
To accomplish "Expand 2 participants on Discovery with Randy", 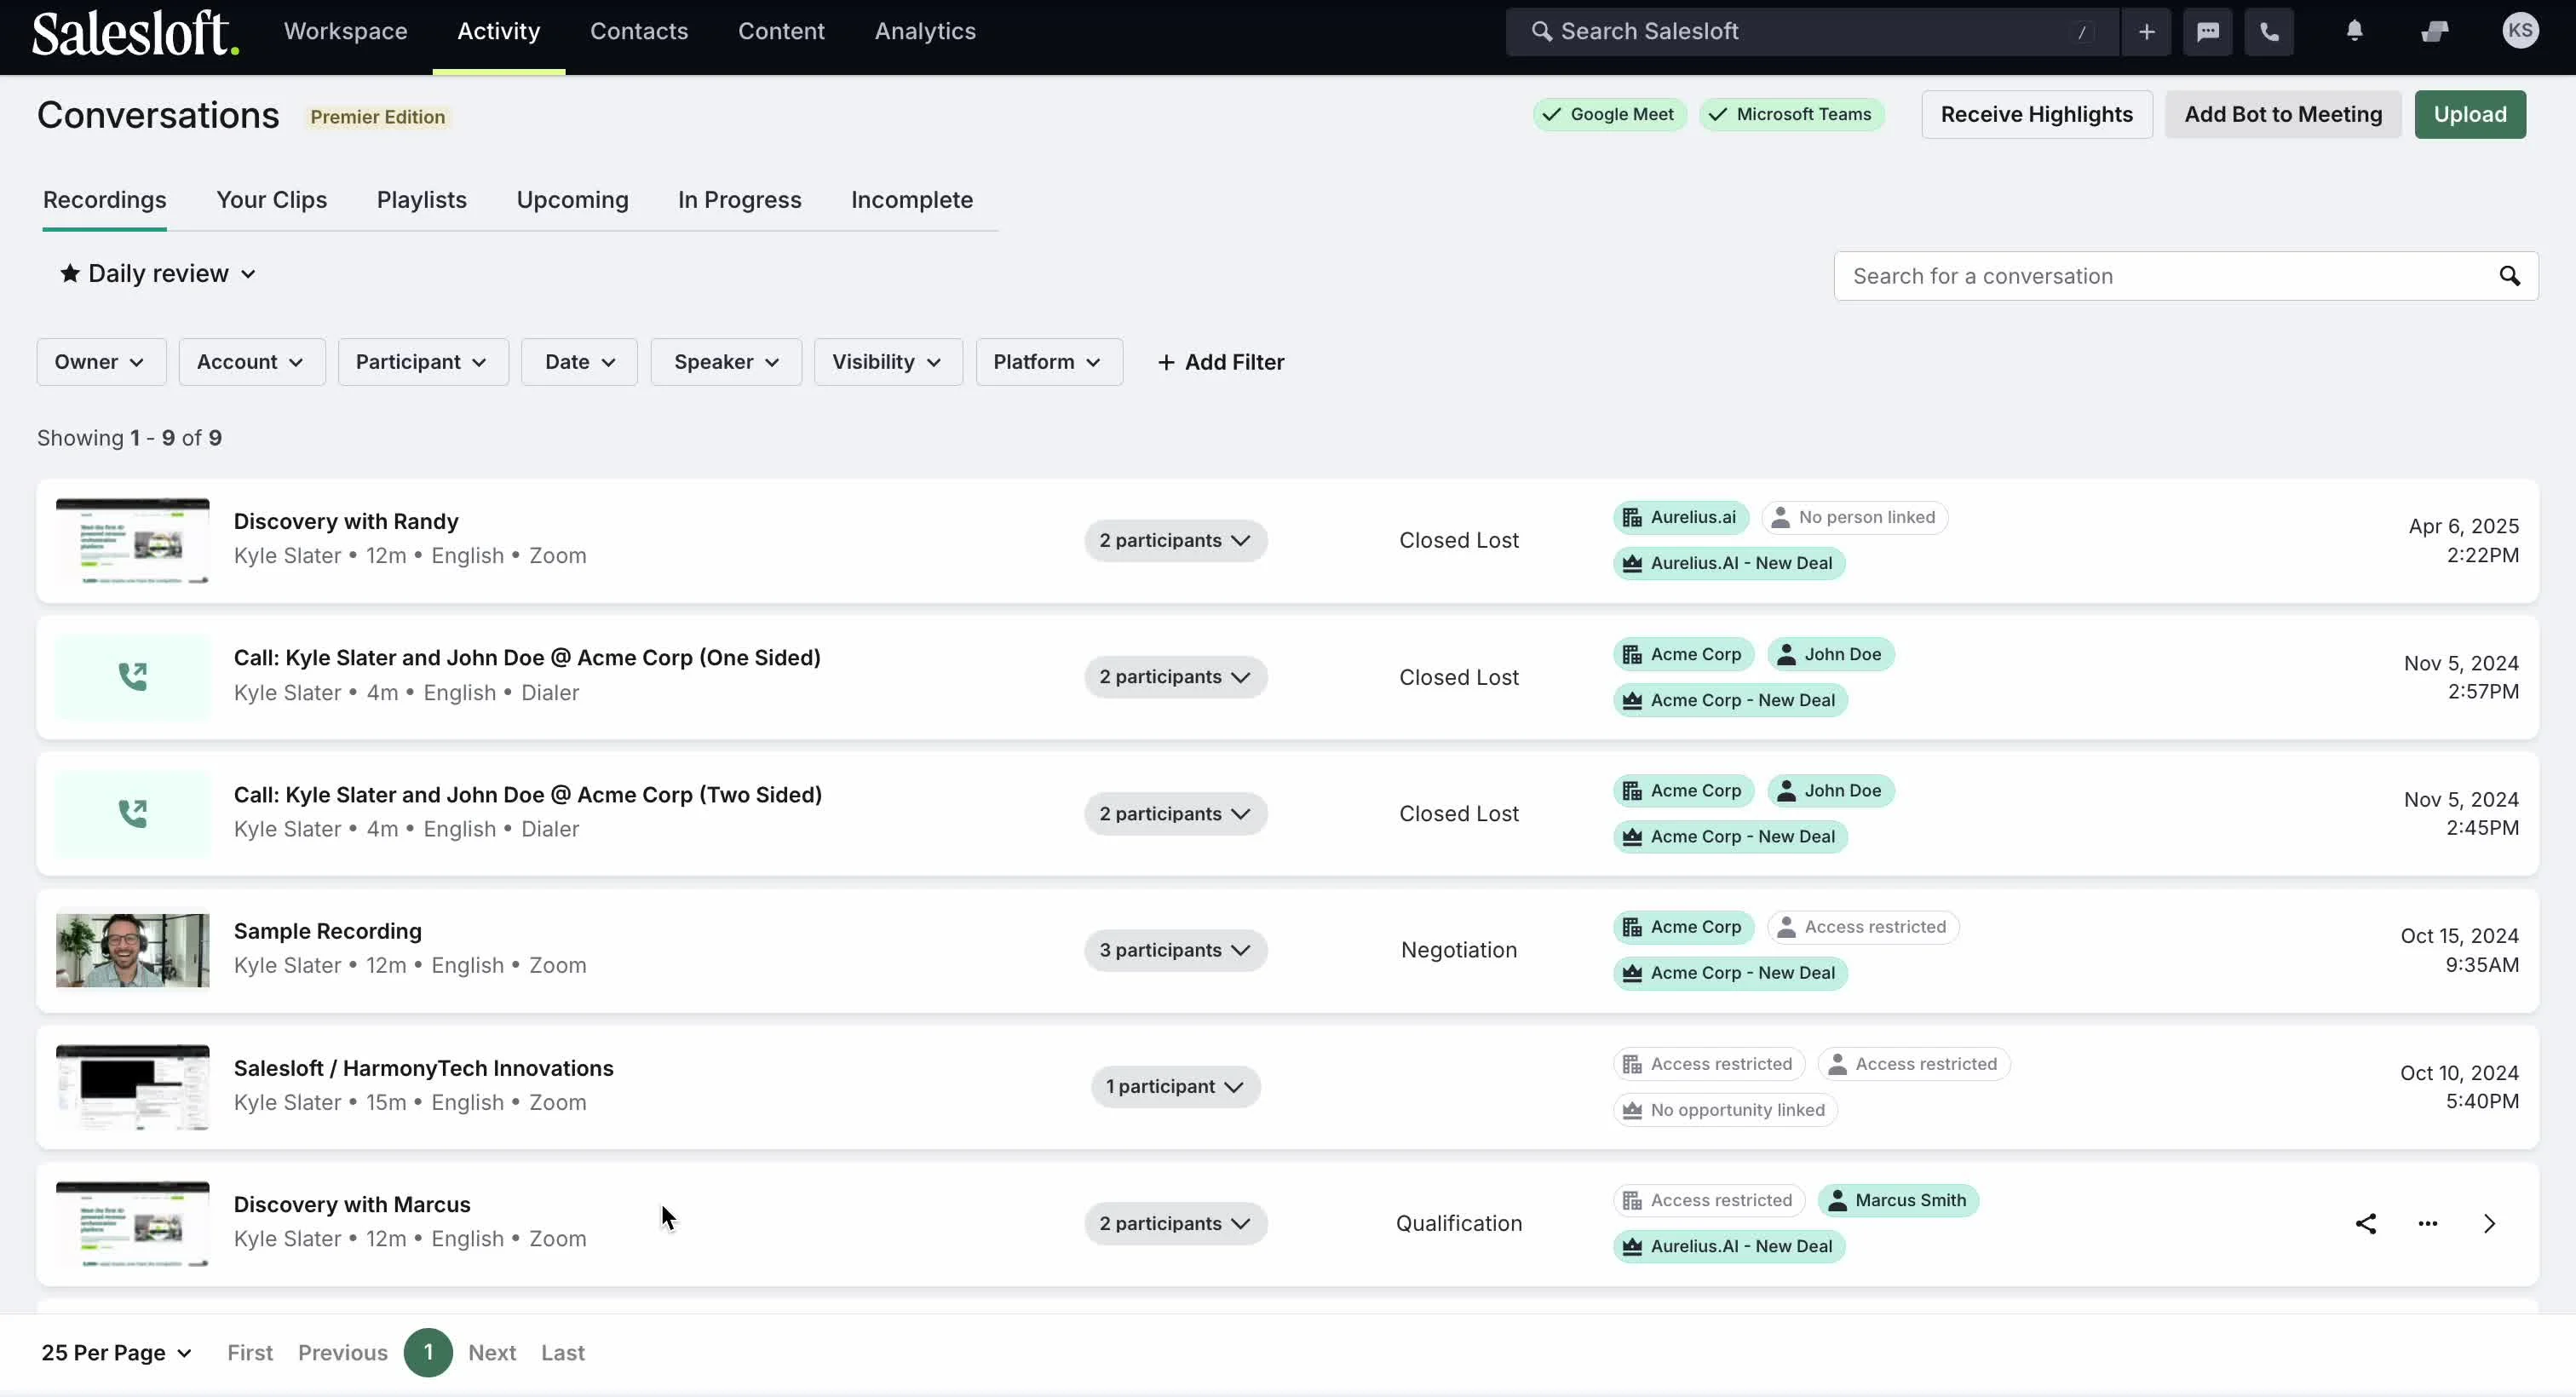I will (1175, 540).
